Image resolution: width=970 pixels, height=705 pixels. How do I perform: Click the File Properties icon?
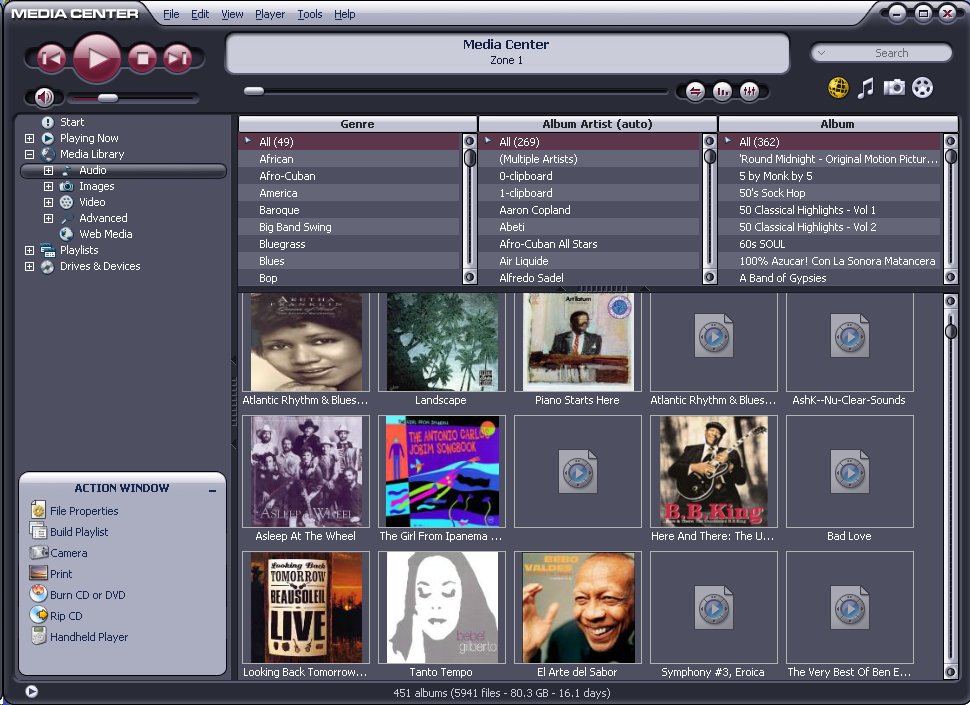pos(38,510)
